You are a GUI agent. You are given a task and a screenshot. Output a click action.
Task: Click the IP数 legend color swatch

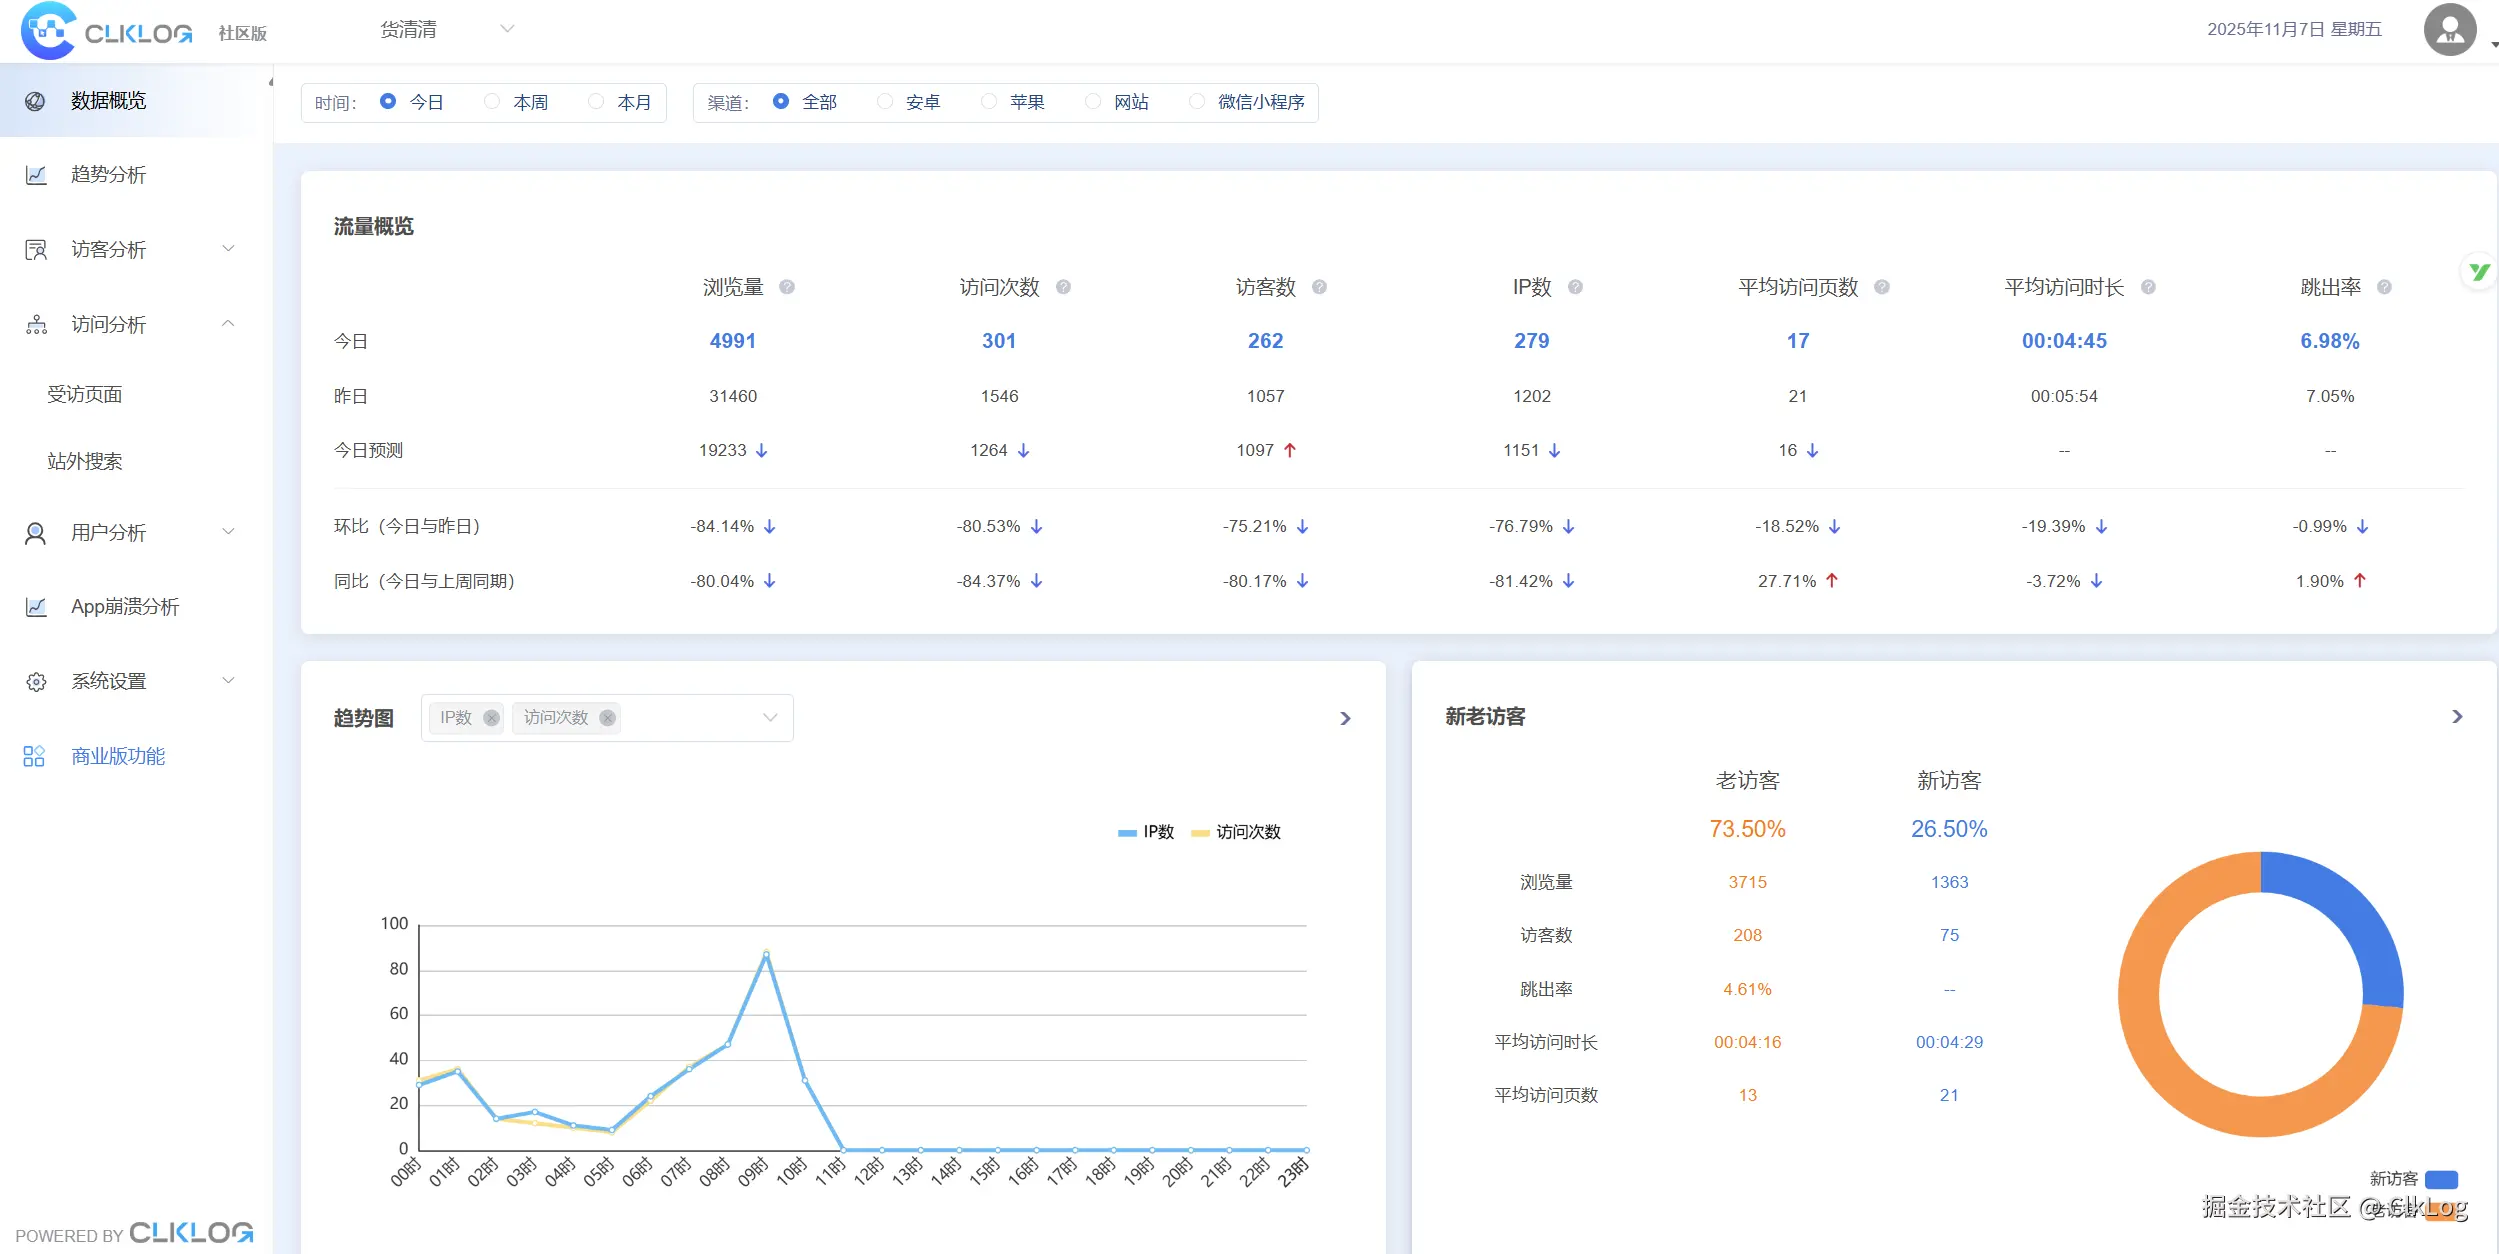[x=1127, y=832]
